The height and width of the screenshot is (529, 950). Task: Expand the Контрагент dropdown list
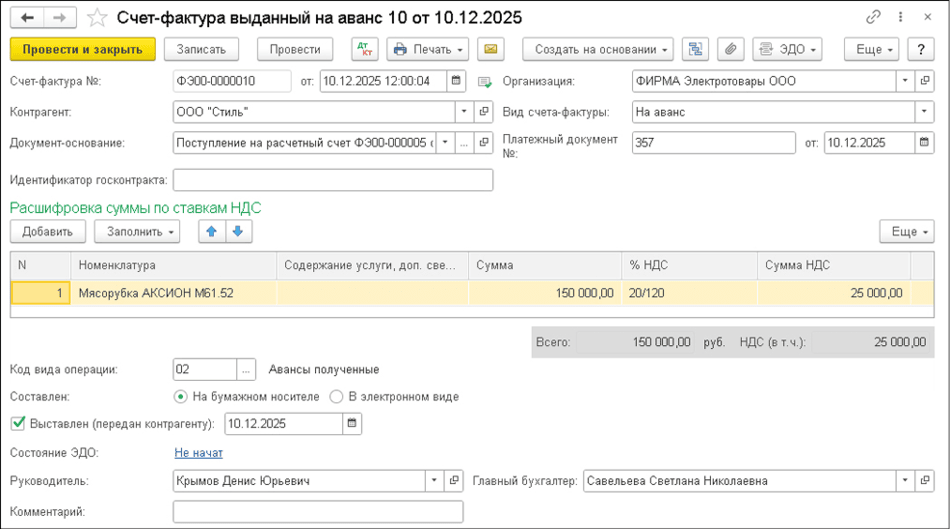coord(463,112)
